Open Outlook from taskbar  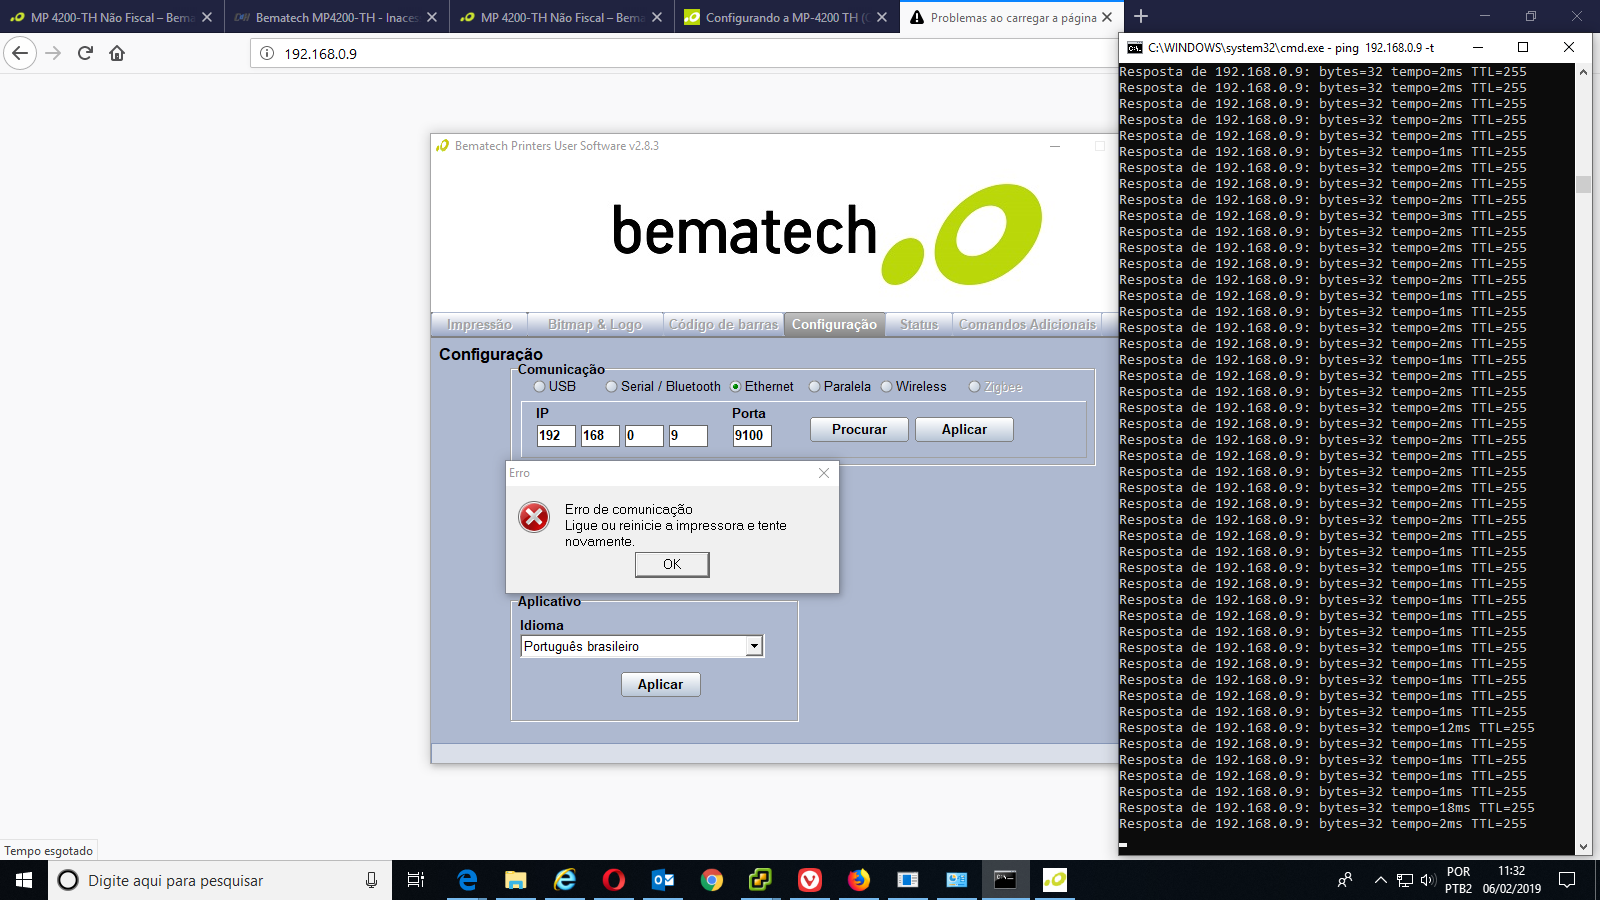663,880
